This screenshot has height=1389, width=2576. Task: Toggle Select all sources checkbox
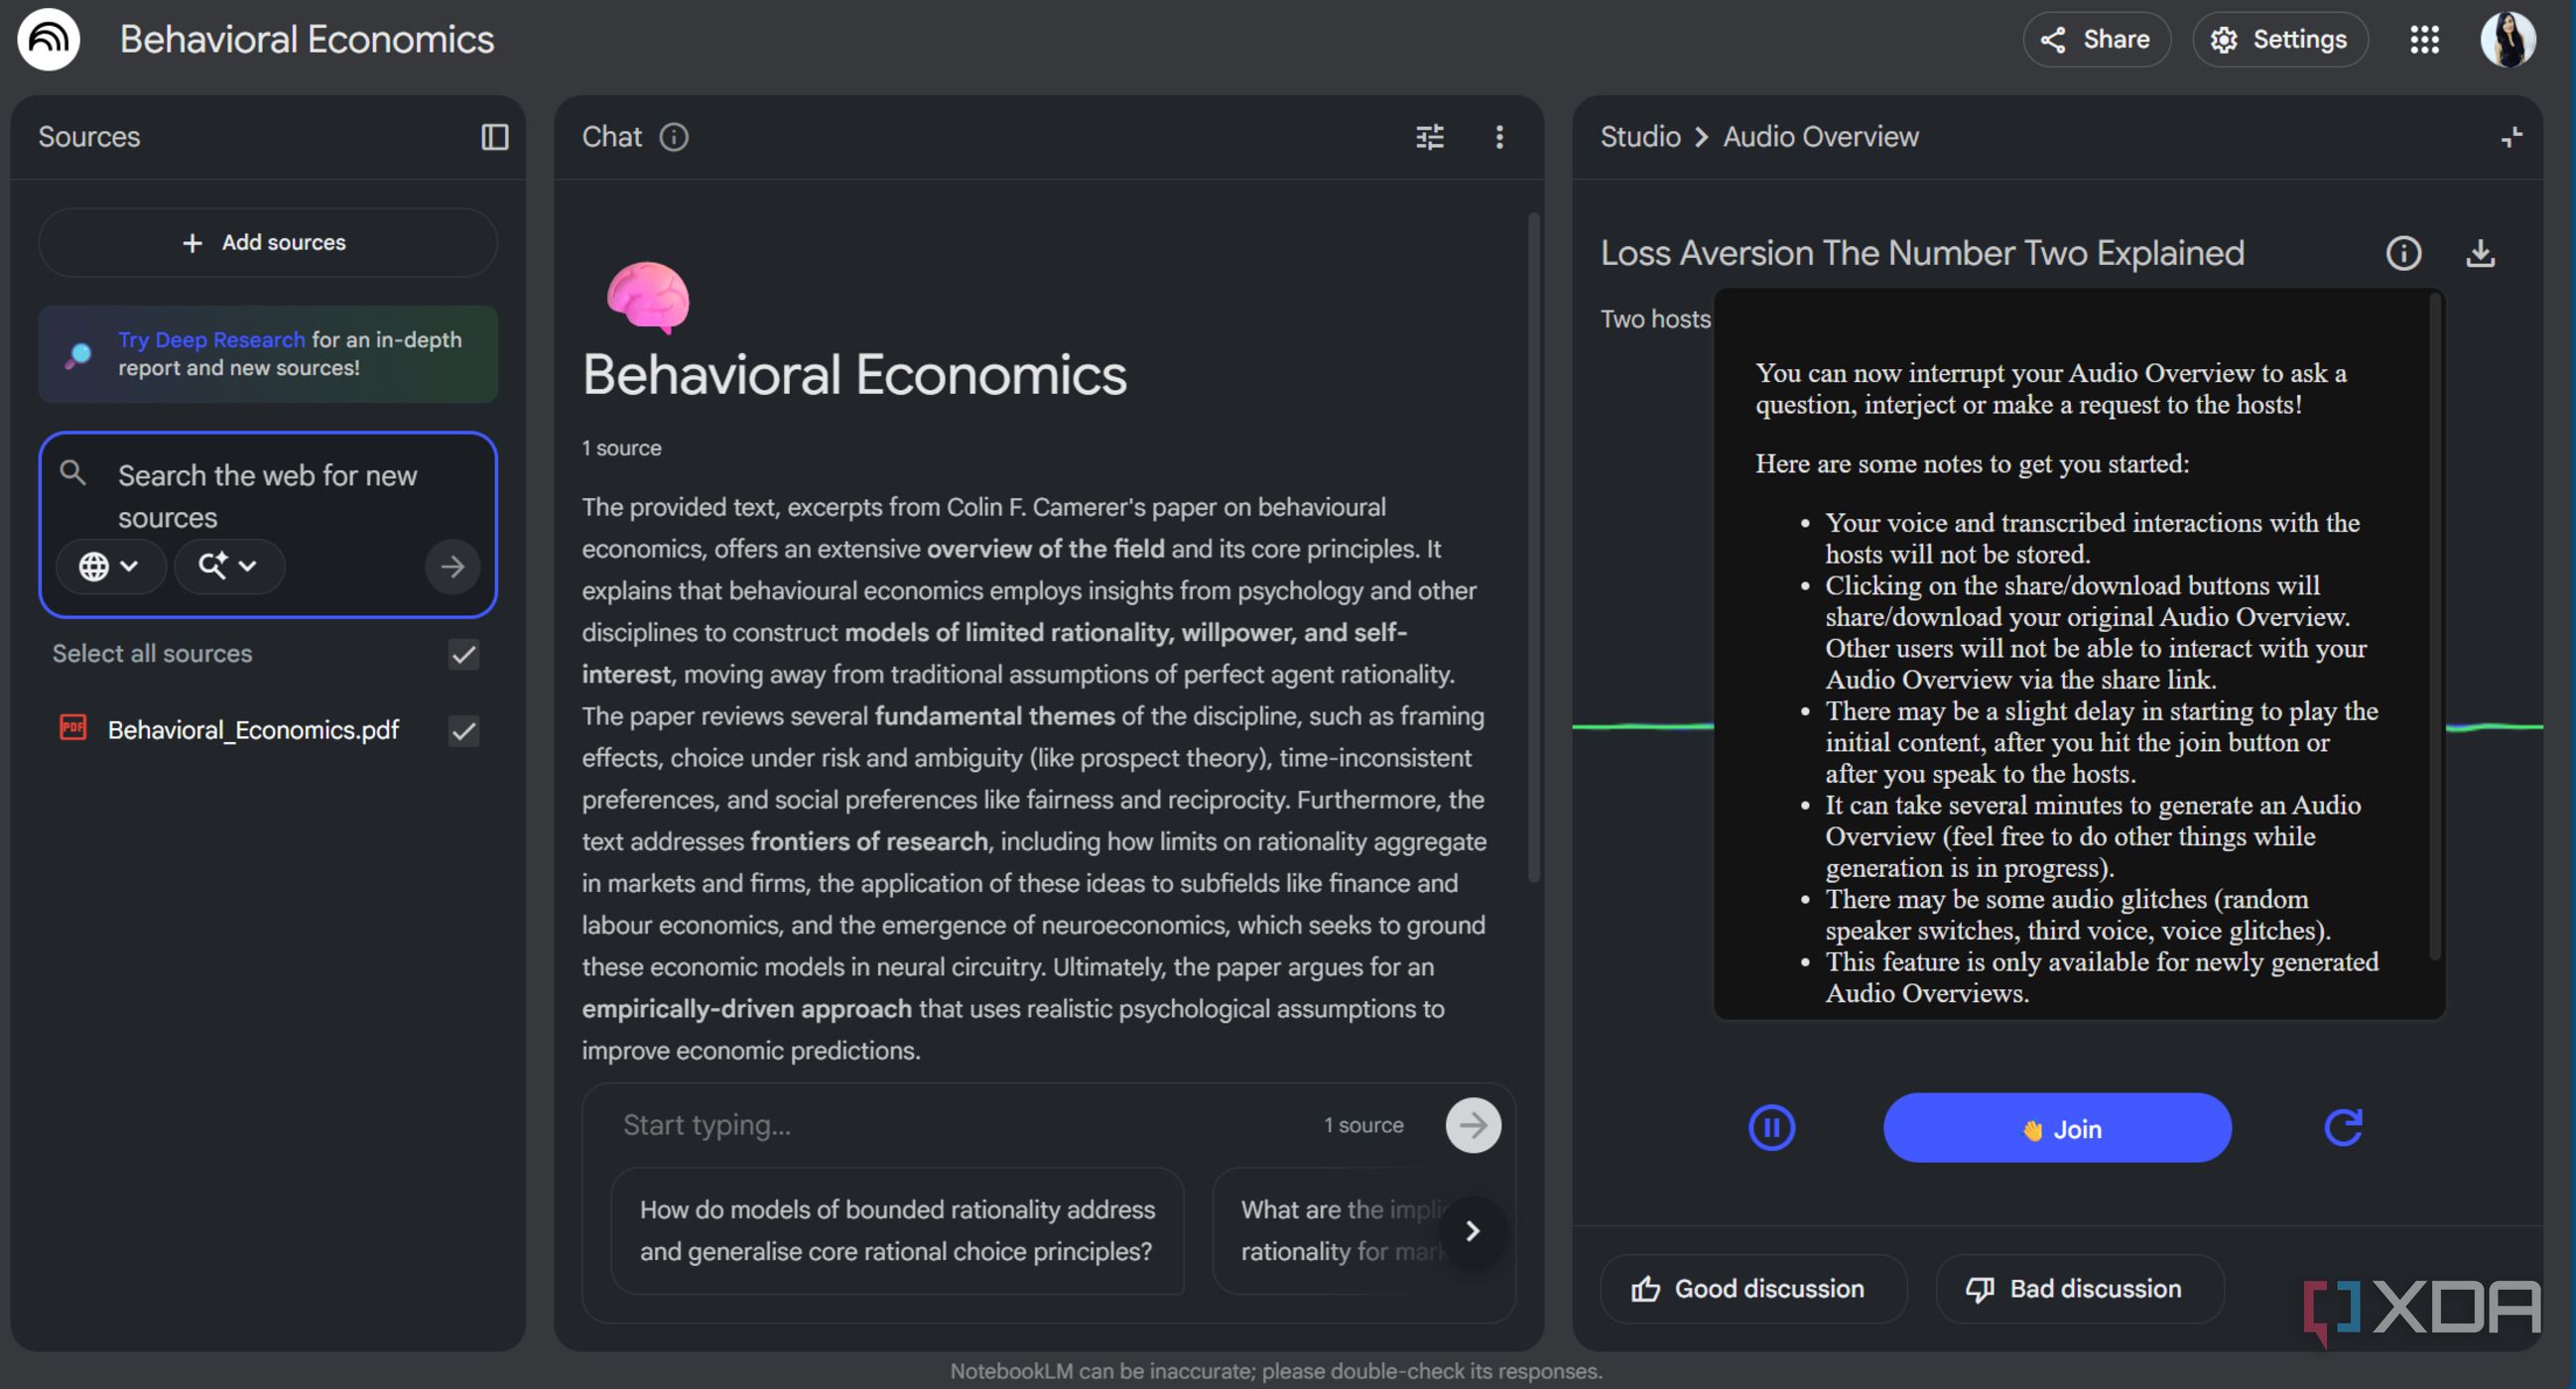tap(463, 655)
